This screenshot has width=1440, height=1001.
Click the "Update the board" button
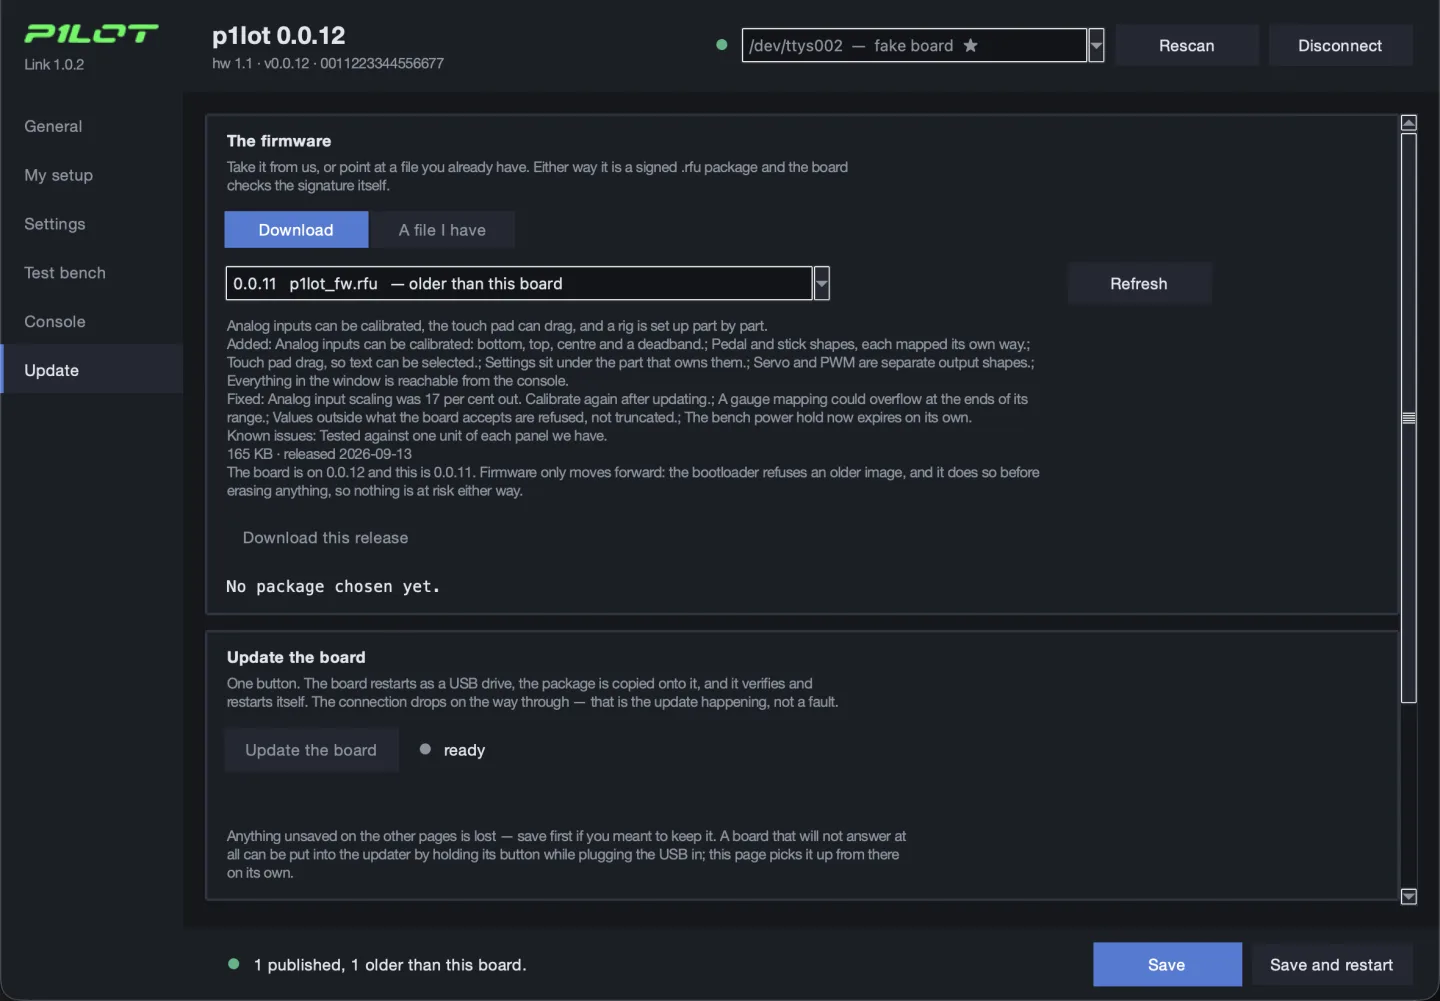[311, 750]
